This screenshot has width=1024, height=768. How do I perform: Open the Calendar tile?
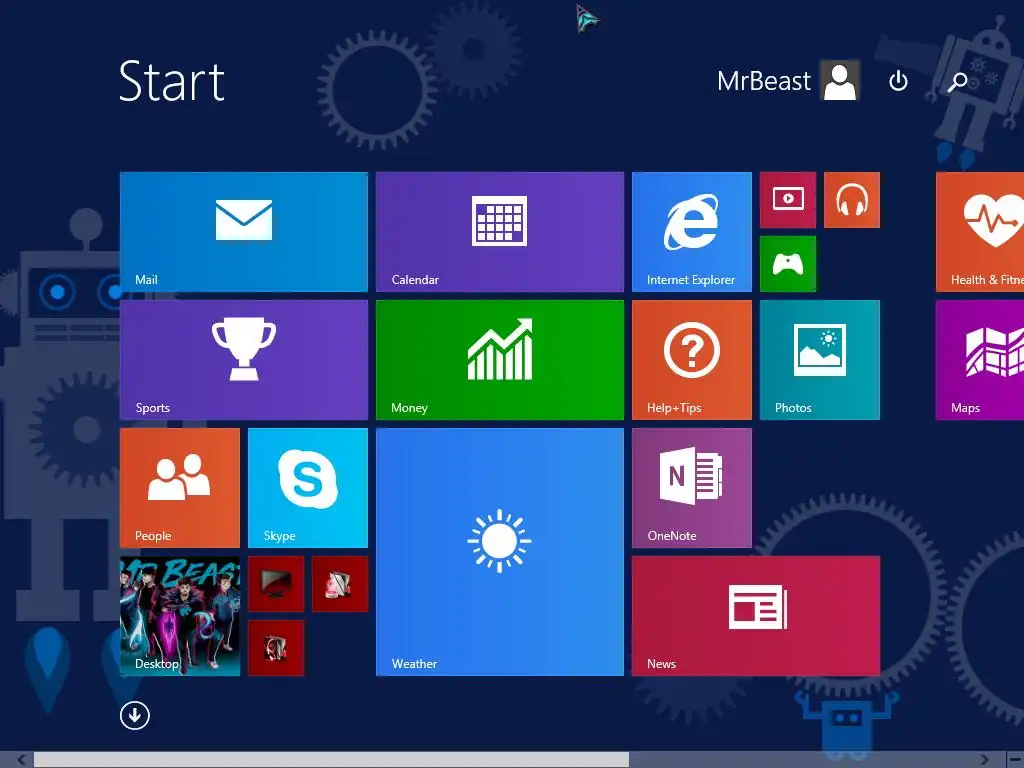click(500, 232)
